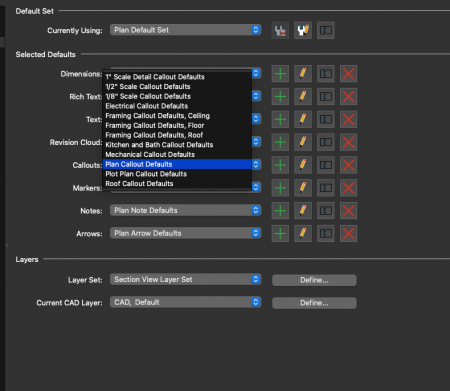Delete Arrows default with red X
450x391 pixels.
[x=349, y=234]
